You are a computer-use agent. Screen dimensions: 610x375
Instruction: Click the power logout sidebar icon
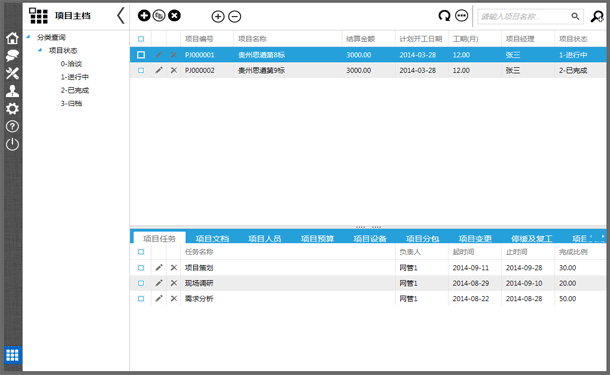(12, 144)
